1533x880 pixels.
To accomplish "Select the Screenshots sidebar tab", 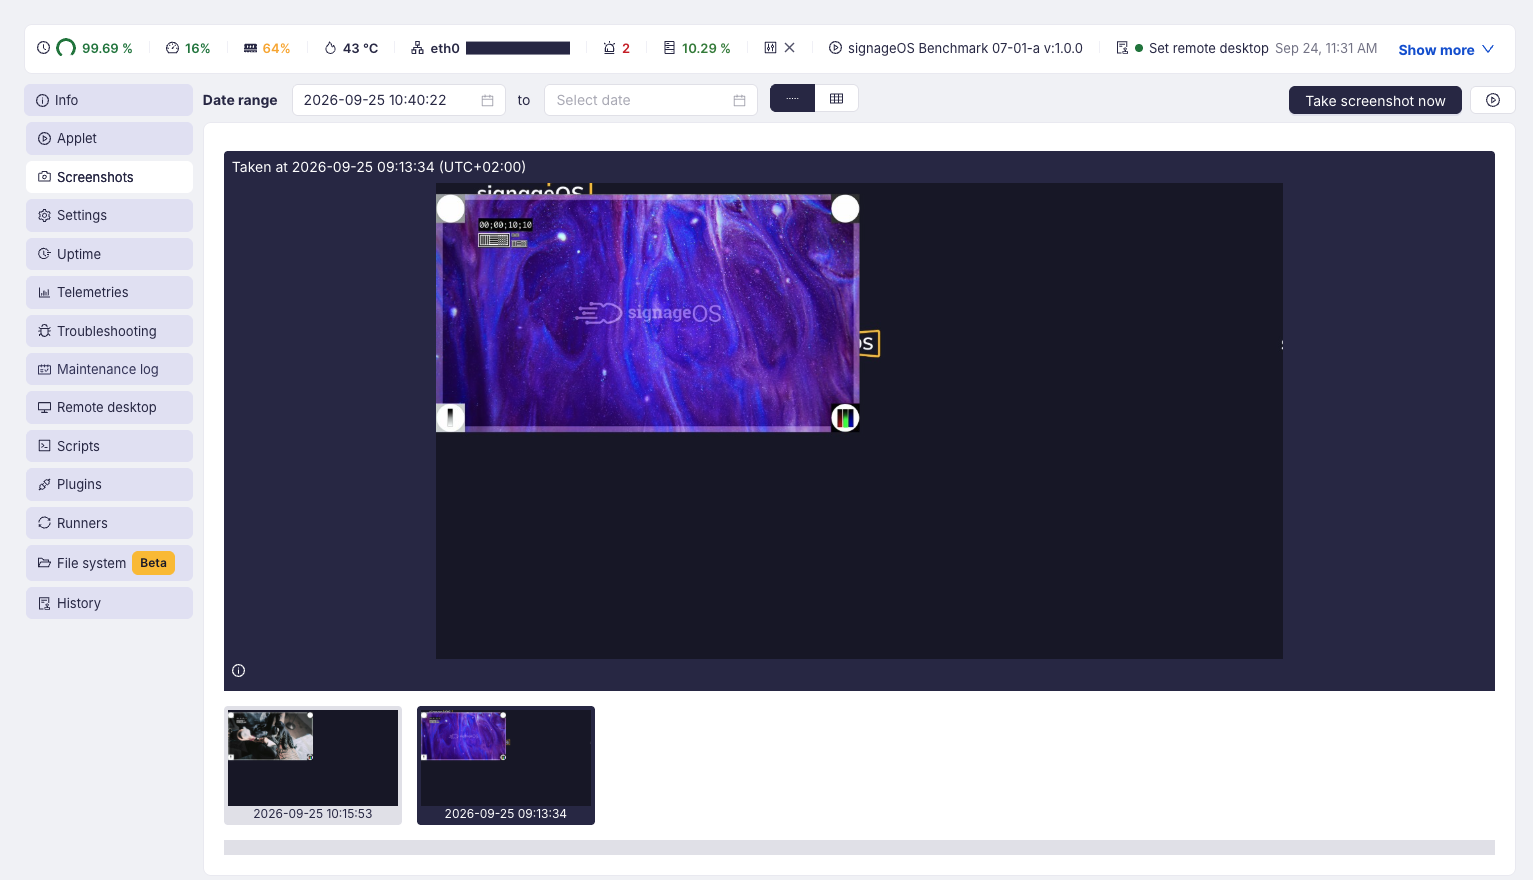I will point(109,177).
